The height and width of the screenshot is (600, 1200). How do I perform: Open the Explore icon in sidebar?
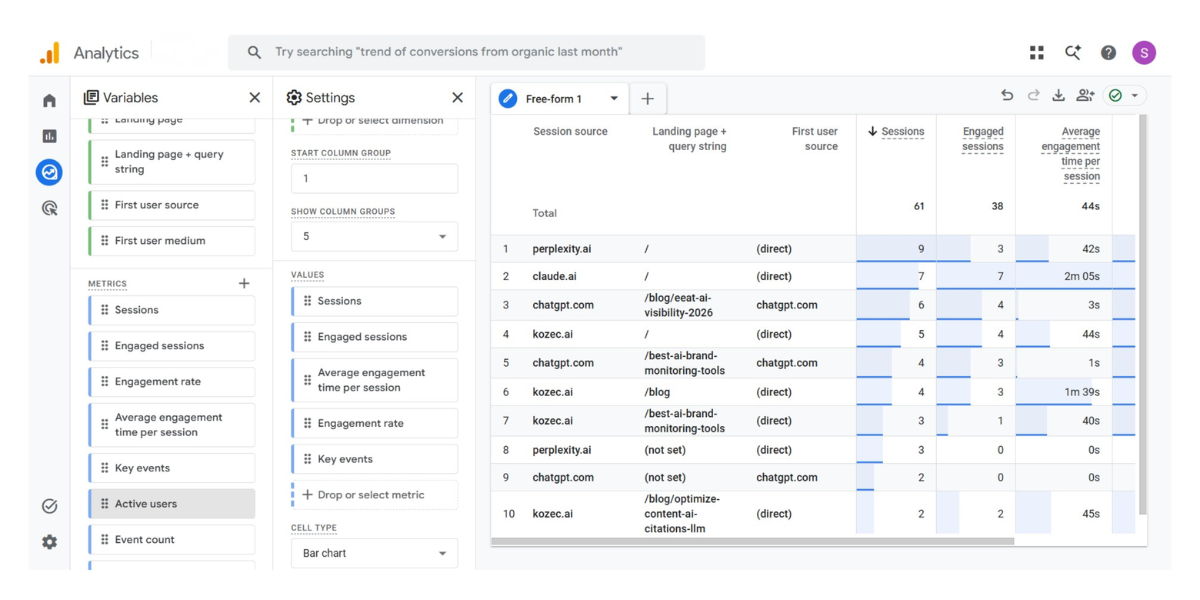click(x=49, y=172)
